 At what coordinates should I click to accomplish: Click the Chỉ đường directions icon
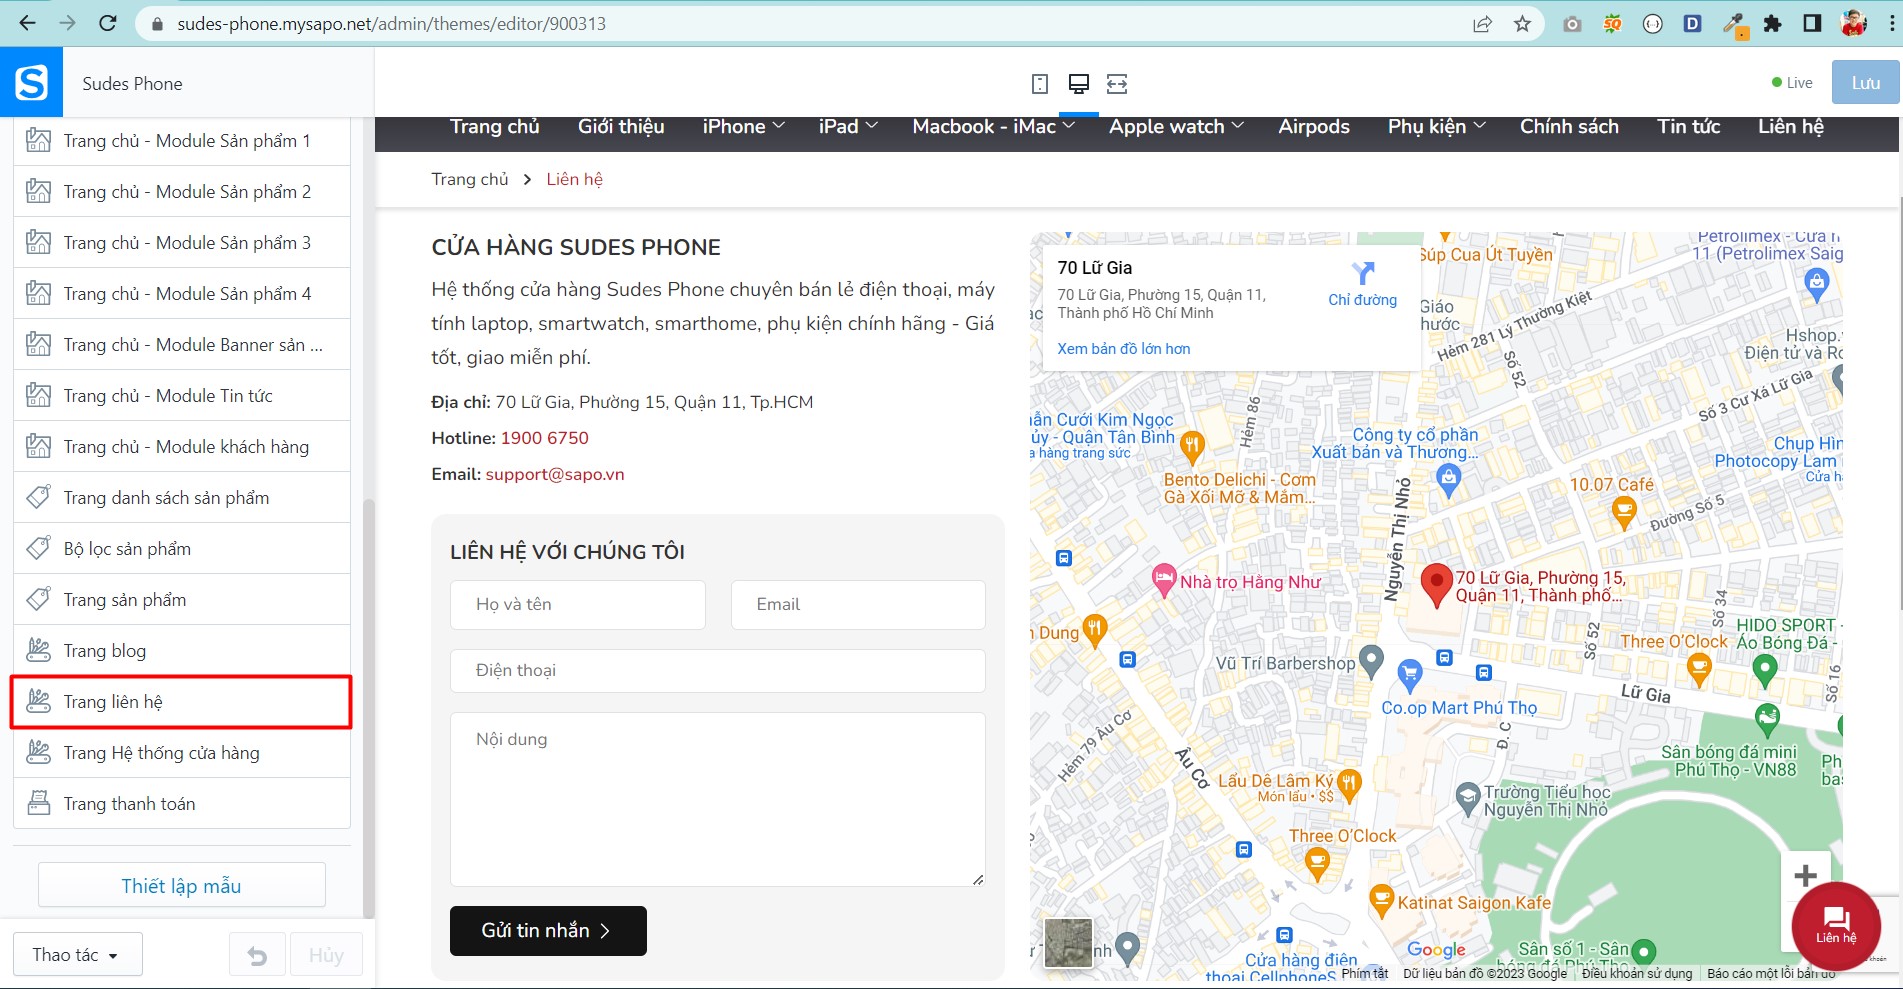point(1362,283)
